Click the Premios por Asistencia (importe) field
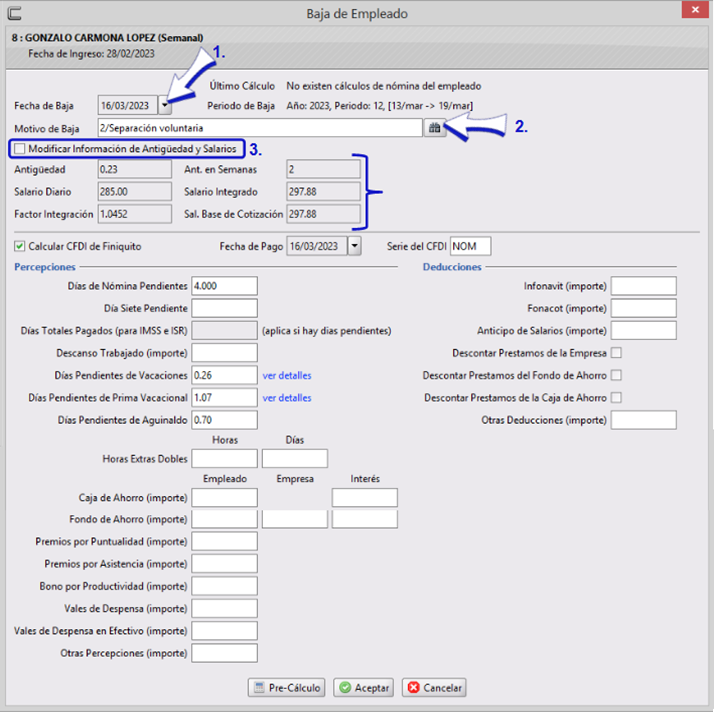 224,564
